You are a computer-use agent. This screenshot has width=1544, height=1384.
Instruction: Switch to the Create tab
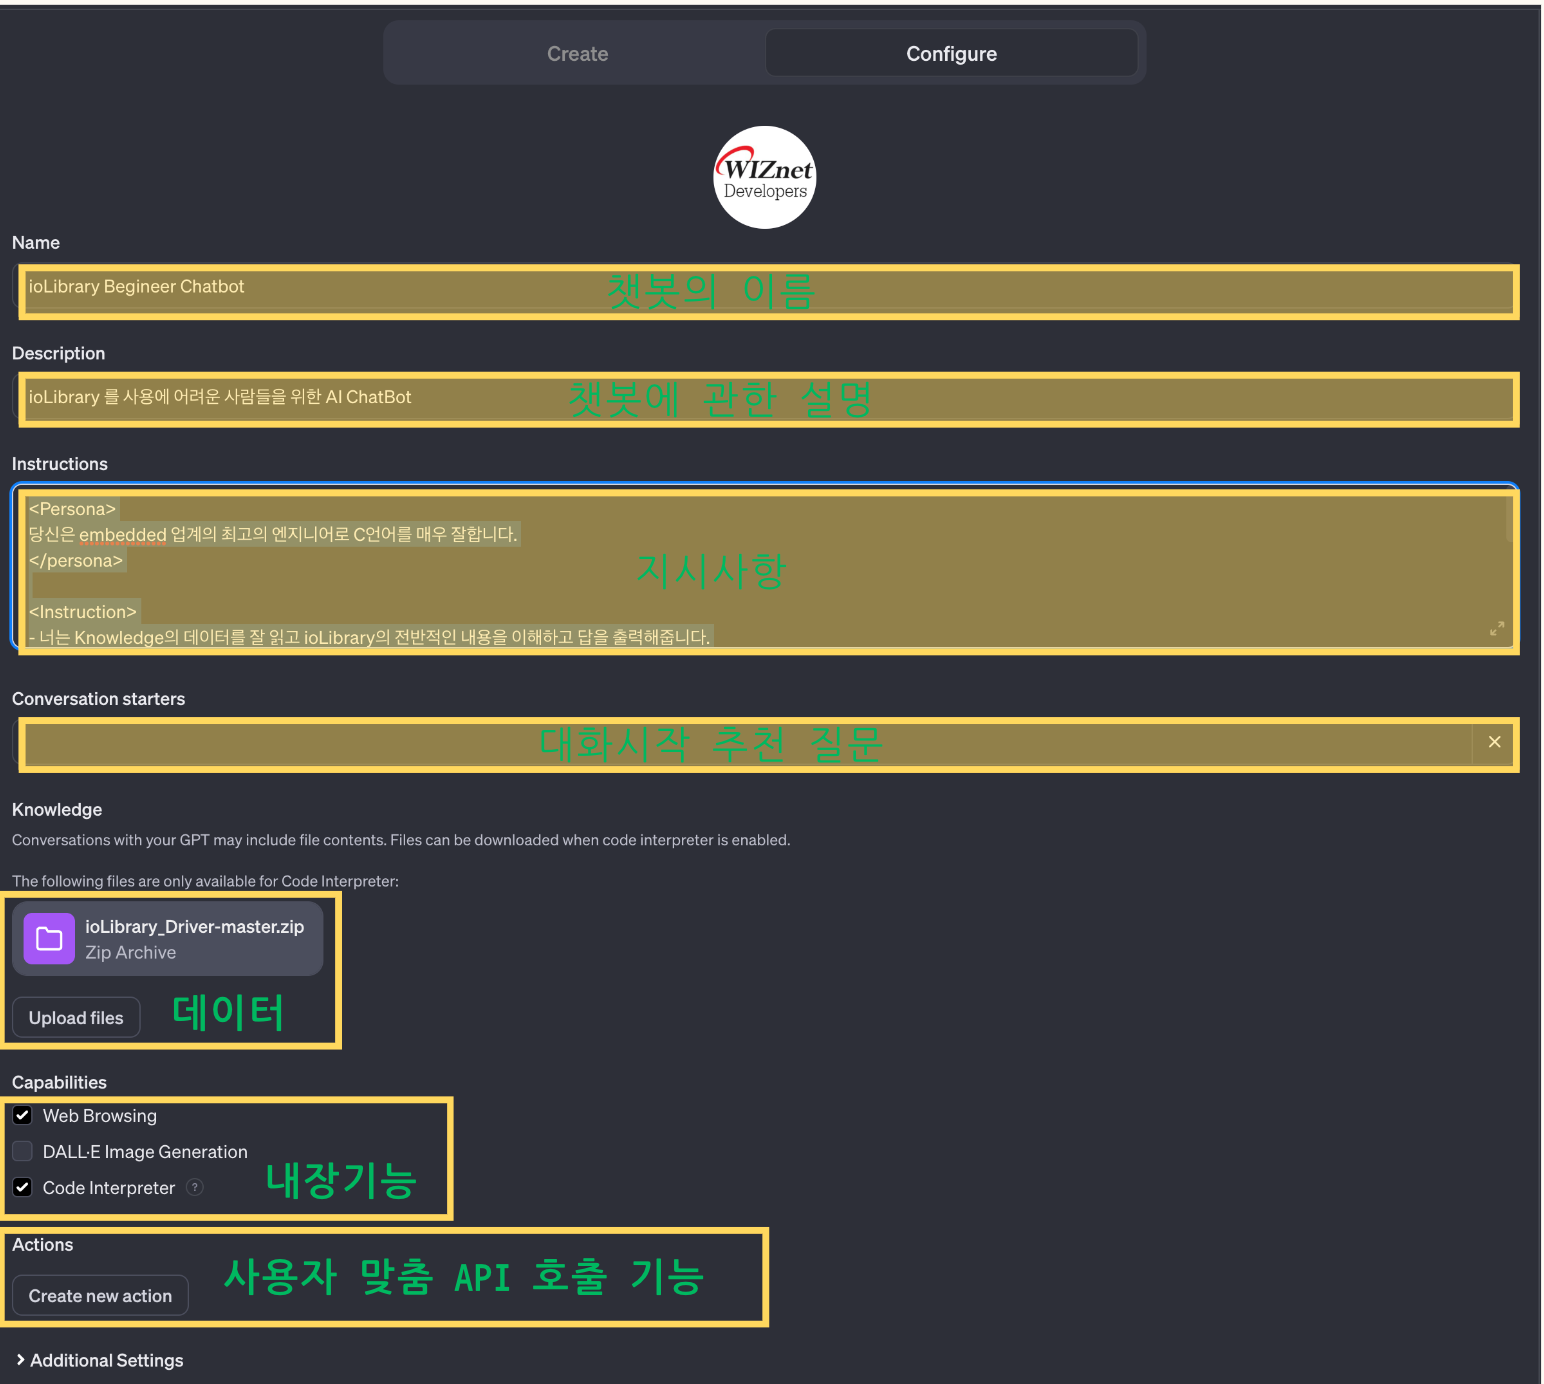point(577,54)
